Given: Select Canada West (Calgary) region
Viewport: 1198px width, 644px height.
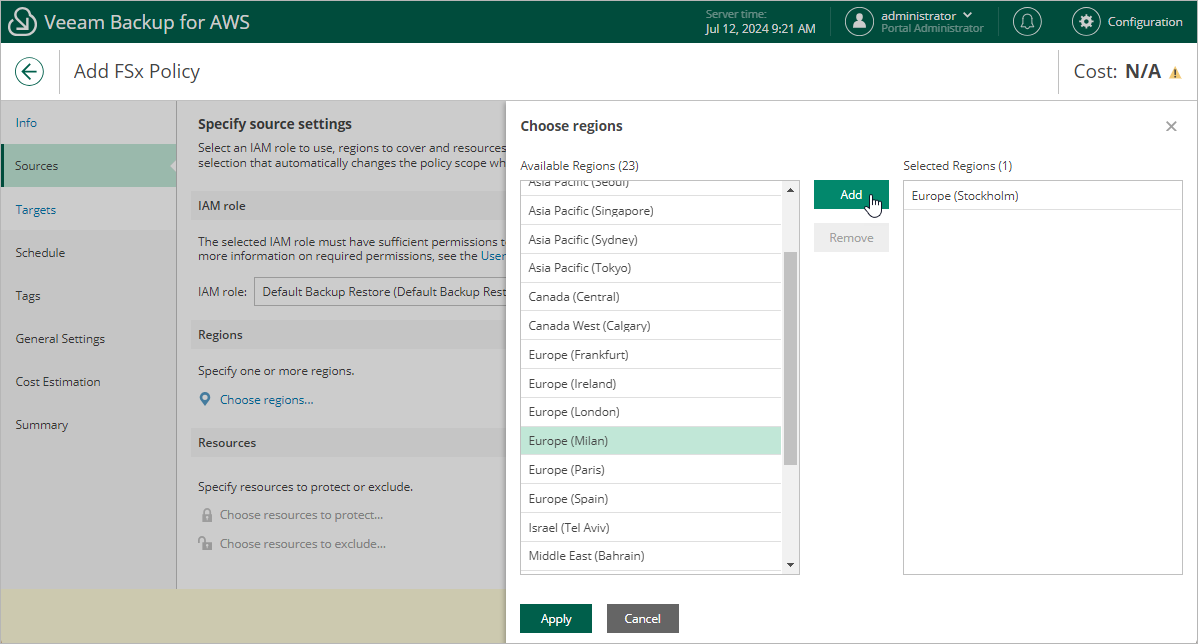Looking at the screenshot, I should click(x=651, y=326).
